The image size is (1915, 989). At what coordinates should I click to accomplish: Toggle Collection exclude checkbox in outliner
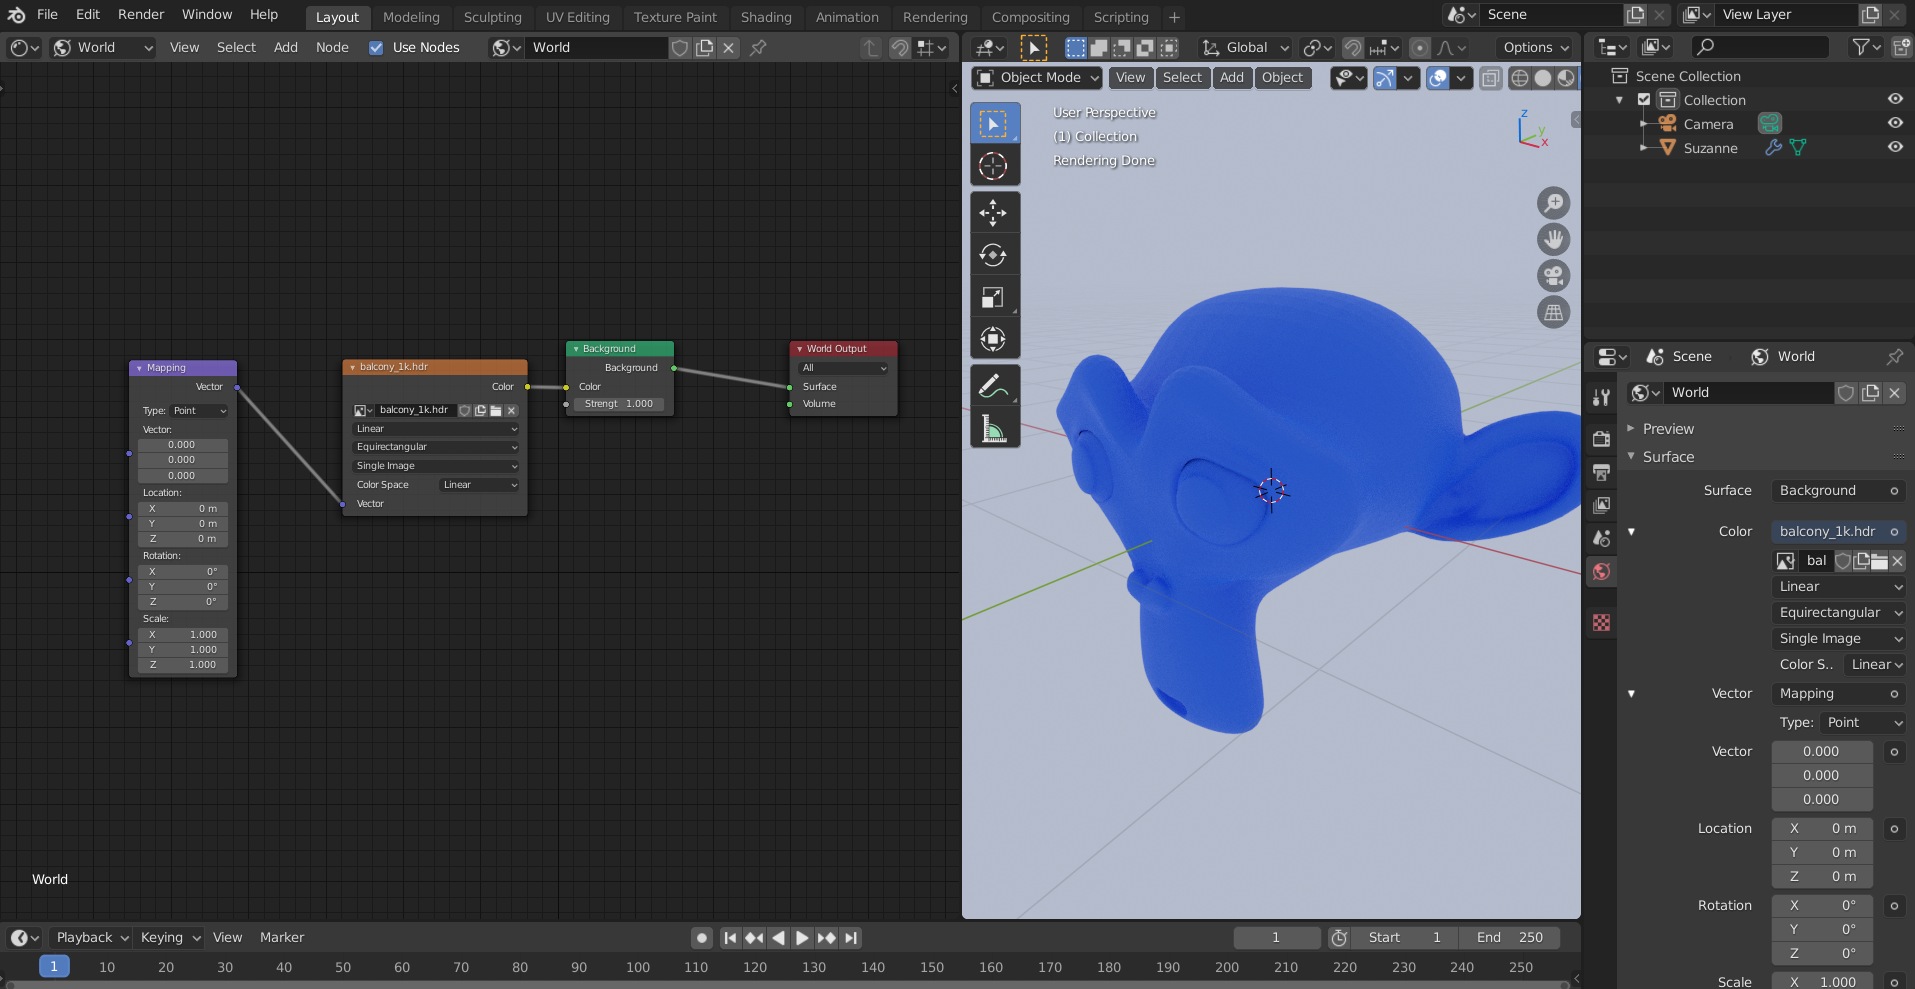tap(1644, 100)
